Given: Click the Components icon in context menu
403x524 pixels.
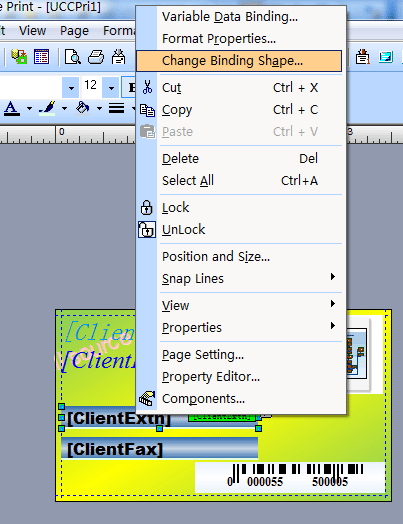Looking at the screenshot, I should tap(147, 398).
